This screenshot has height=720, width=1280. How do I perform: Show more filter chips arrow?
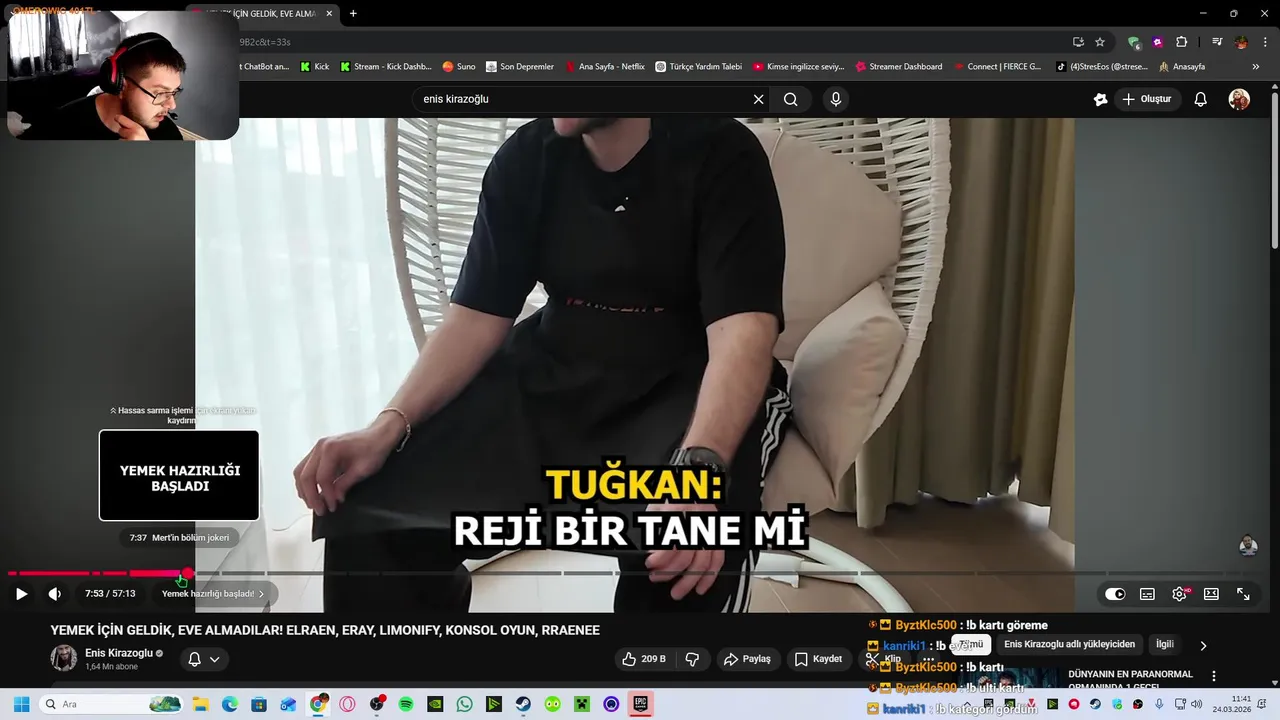click(x=1203, y=645)
